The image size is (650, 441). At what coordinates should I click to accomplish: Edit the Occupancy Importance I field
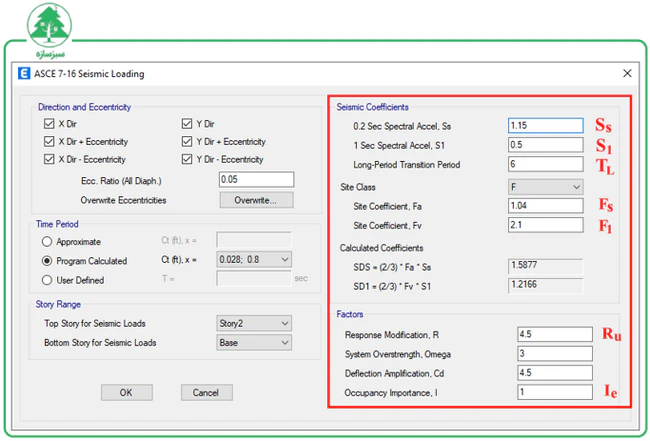click(555, 392)
